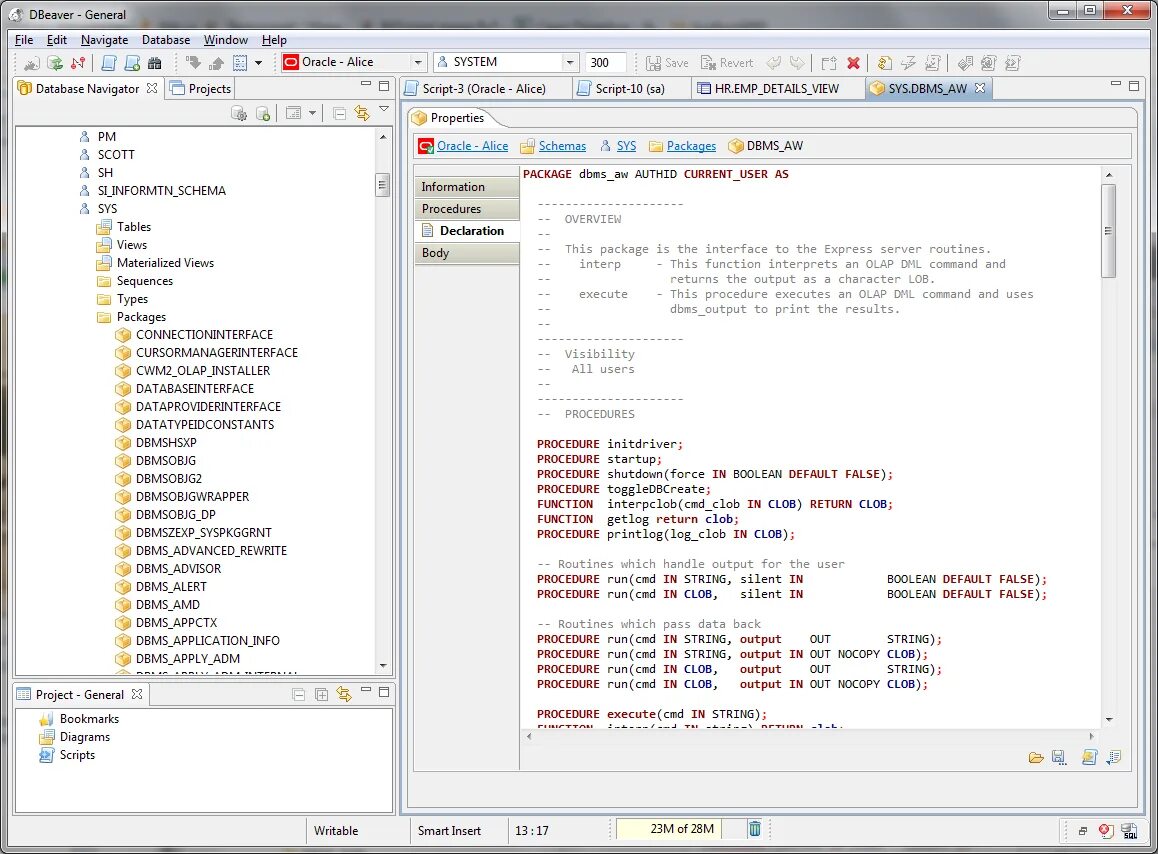Open the Oracle - Alice connection dropdown
The image size is (1158, 854).
click(x=418, y=62)
